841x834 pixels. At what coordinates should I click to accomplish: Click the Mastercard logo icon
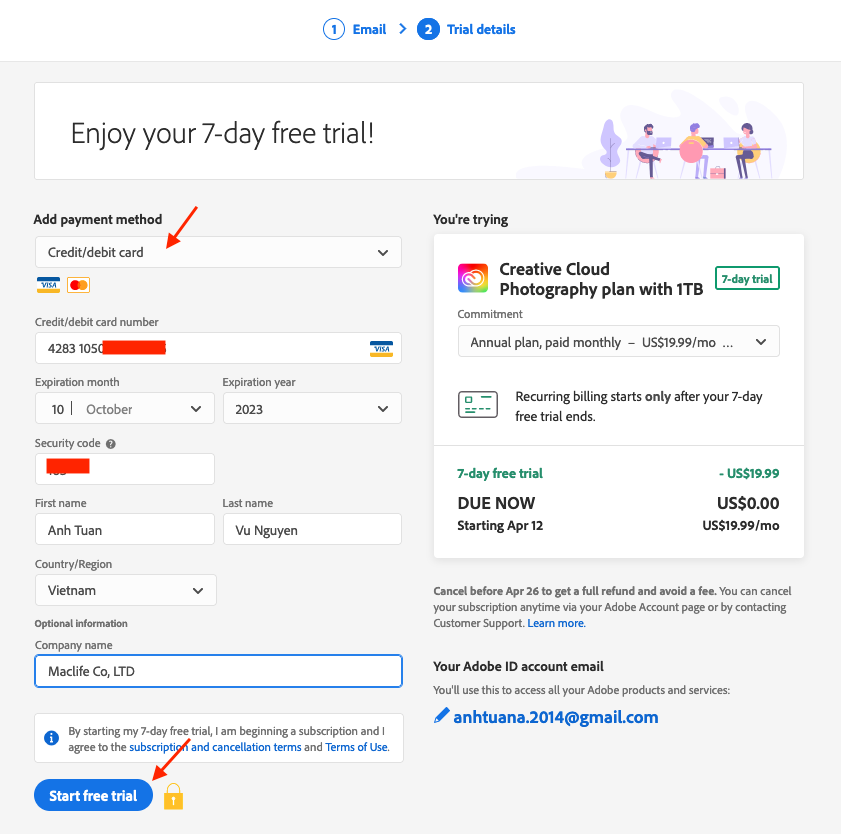[79, 285]
